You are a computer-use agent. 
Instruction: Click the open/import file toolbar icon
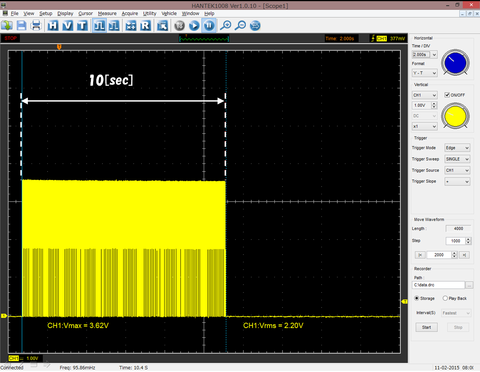point(7,25)
